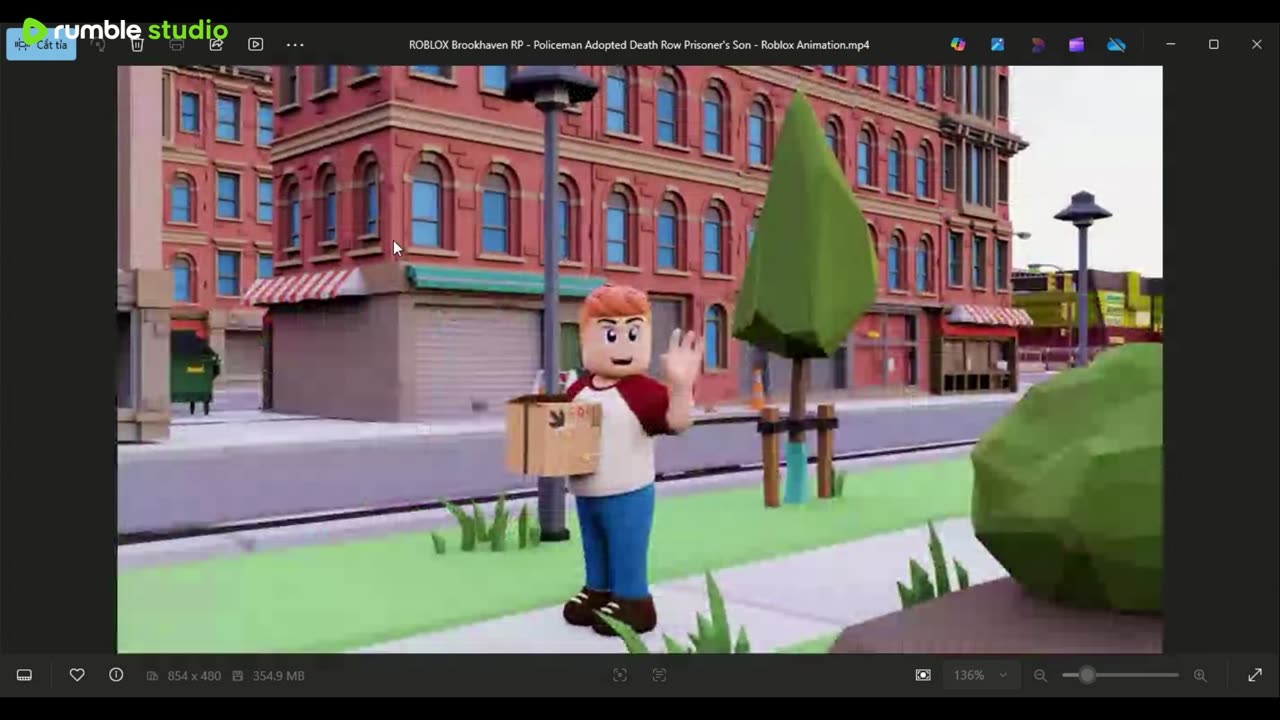This screenshot has width=1280, height=720.
Task: Click the 354.9 MB file size text
Action: 278,676
